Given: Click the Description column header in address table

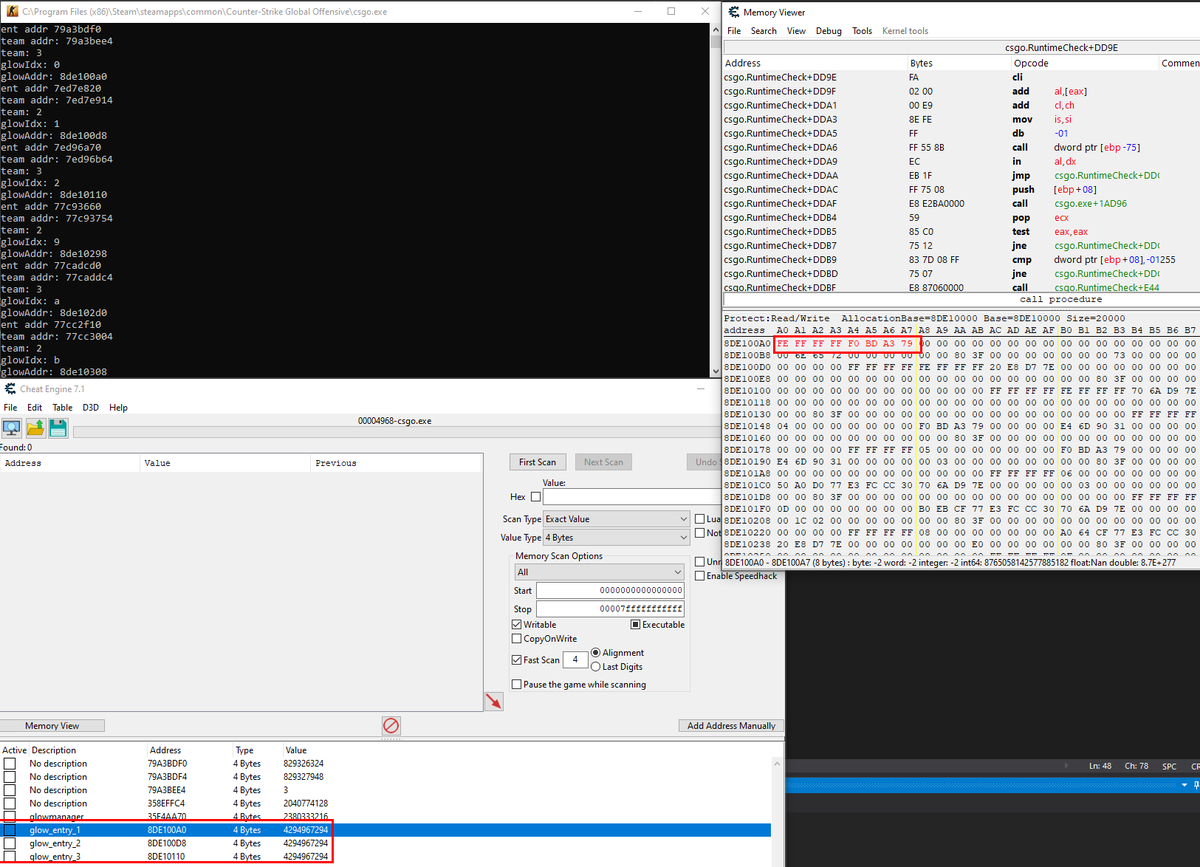Looking at the screenshot, I should (87, 750).
